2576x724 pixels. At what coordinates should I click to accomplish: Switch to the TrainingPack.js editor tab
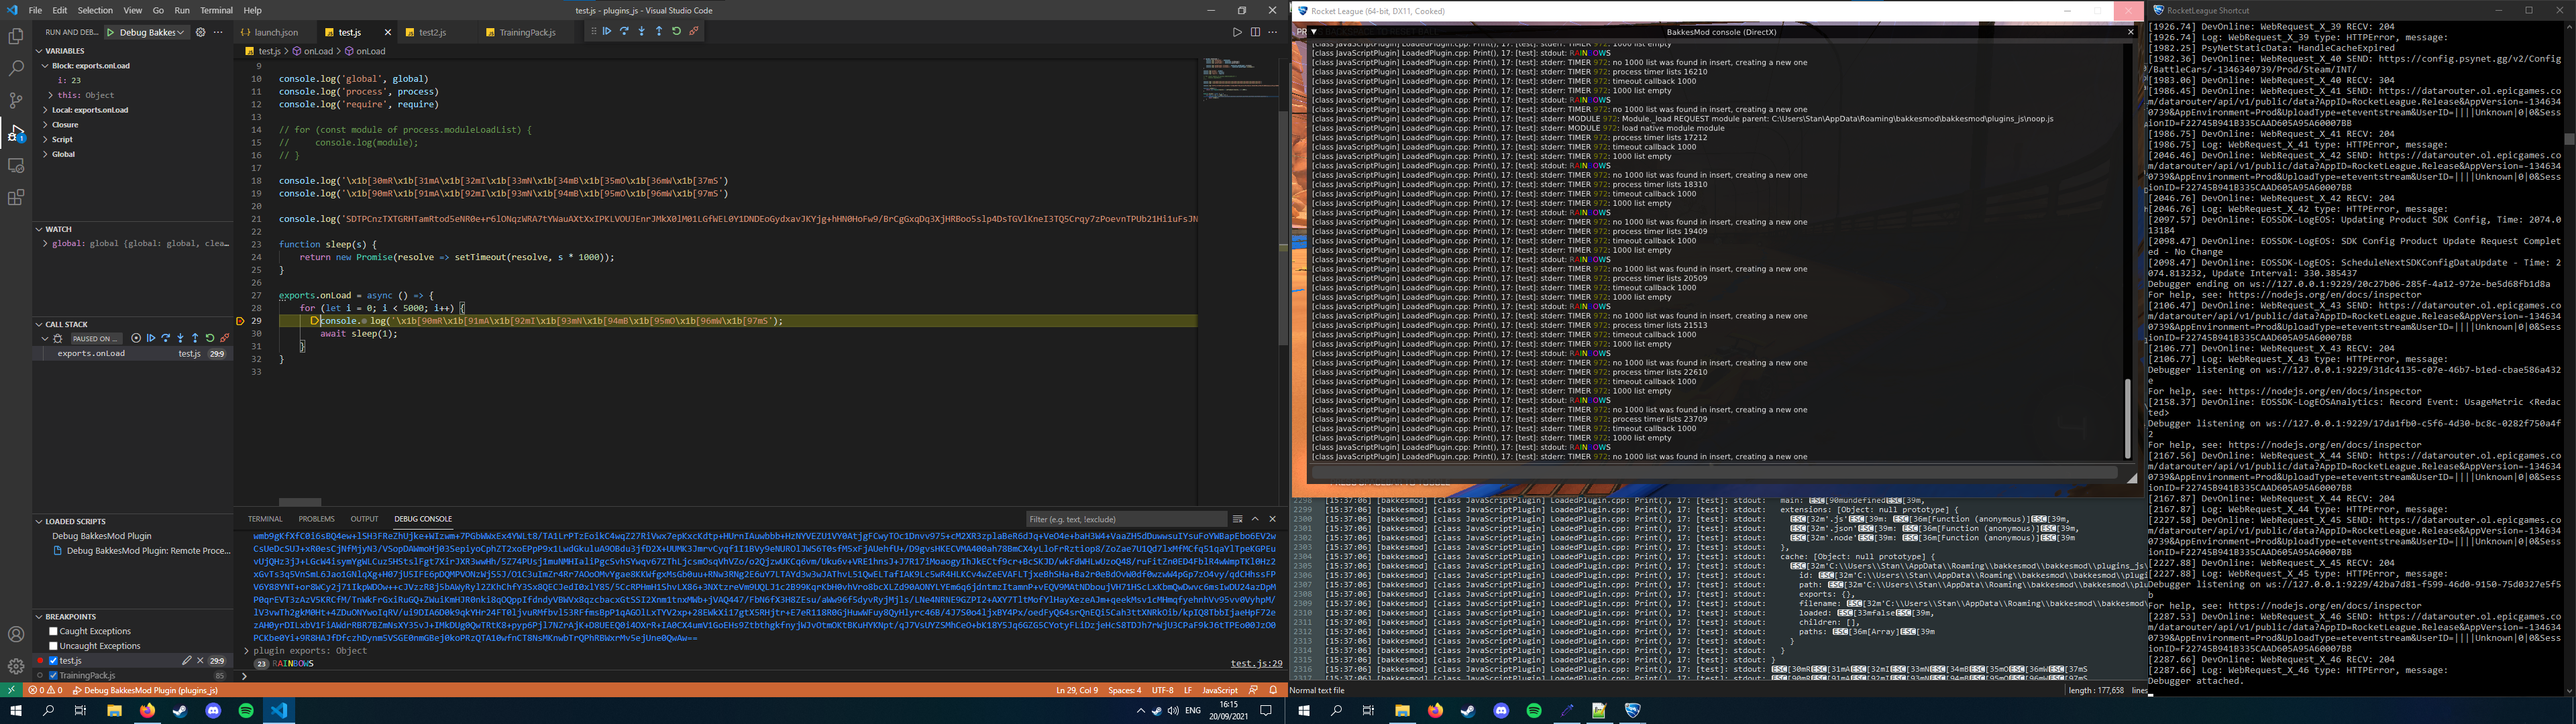526,32
